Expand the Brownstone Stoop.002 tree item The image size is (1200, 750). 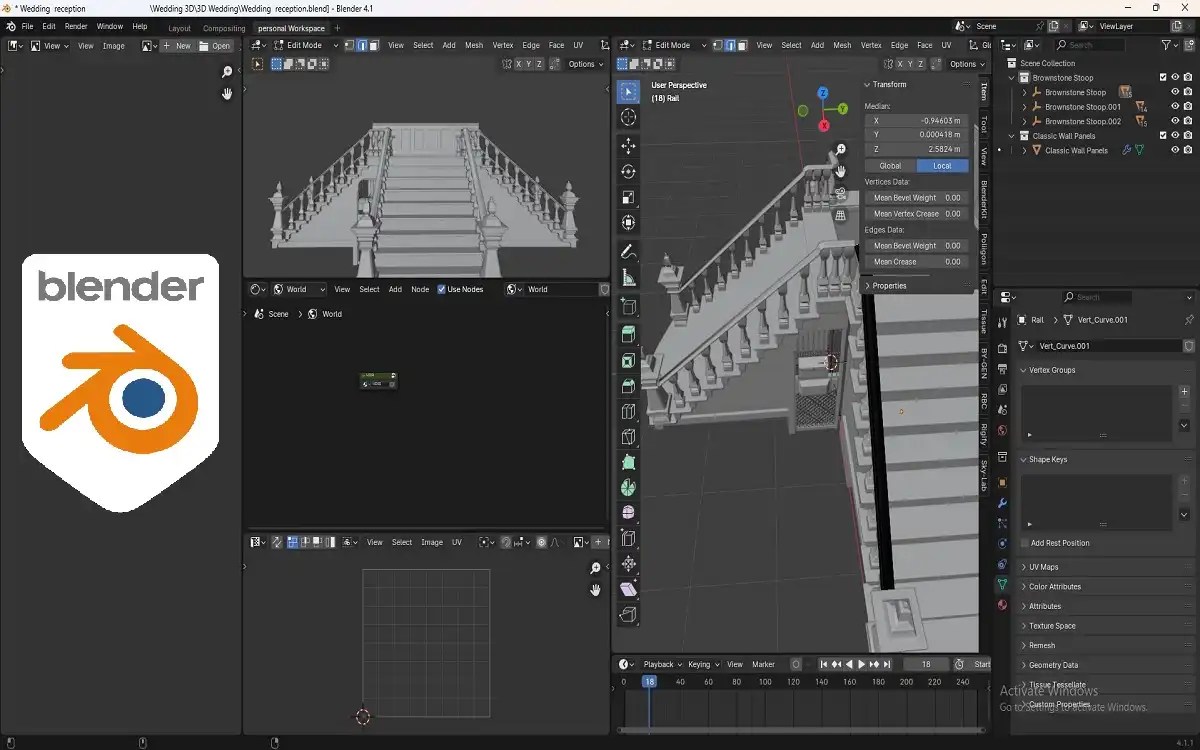pyautogui.click(x=1024, y=122)
